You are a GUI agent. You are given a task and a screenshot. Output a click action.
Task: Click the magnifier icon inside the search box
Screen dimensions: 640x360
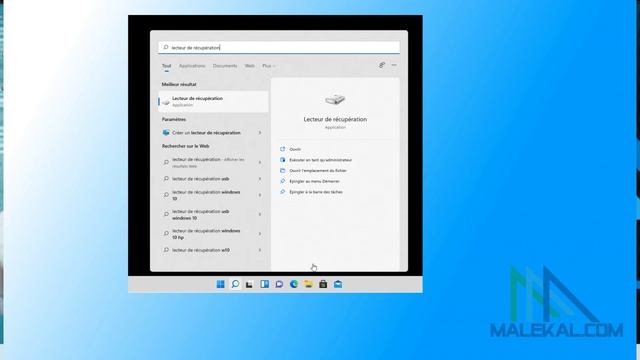(x=166, y=47)
